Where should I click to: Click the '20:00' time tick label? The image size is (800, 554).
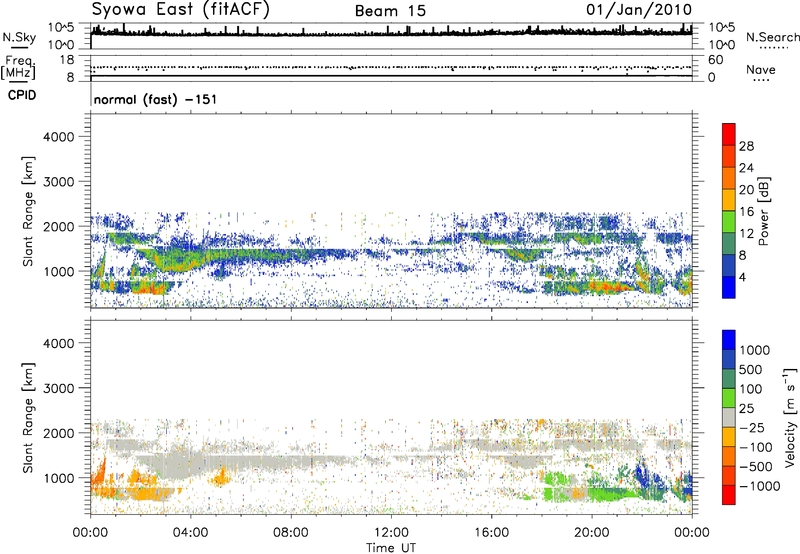tap(592, 533)
